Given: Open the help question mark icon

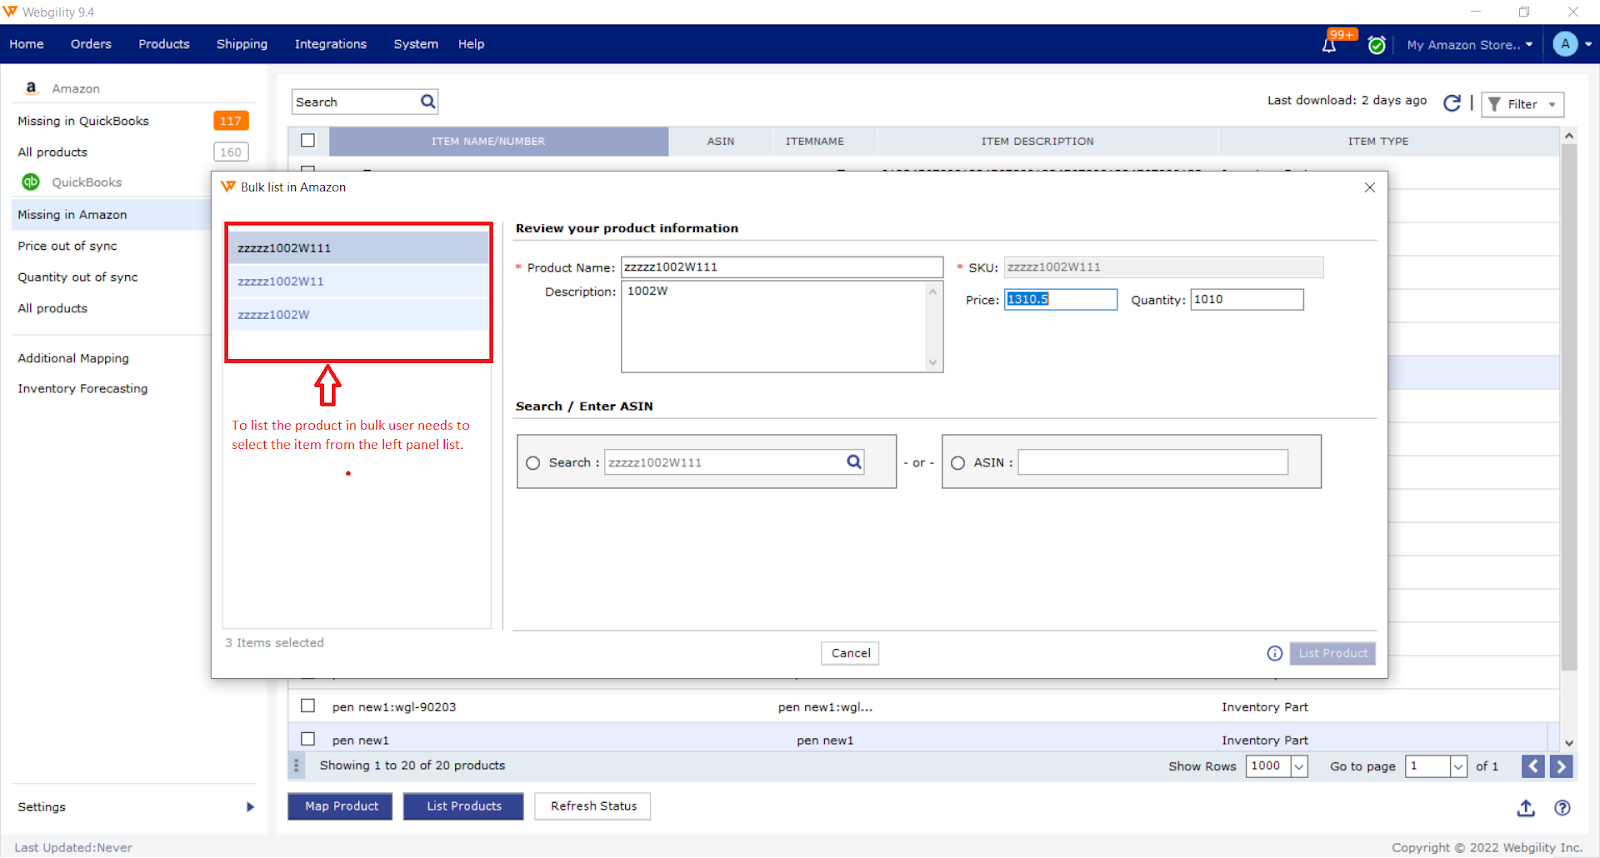Looking at the screenshot, I should click(x=1562, y=808).
